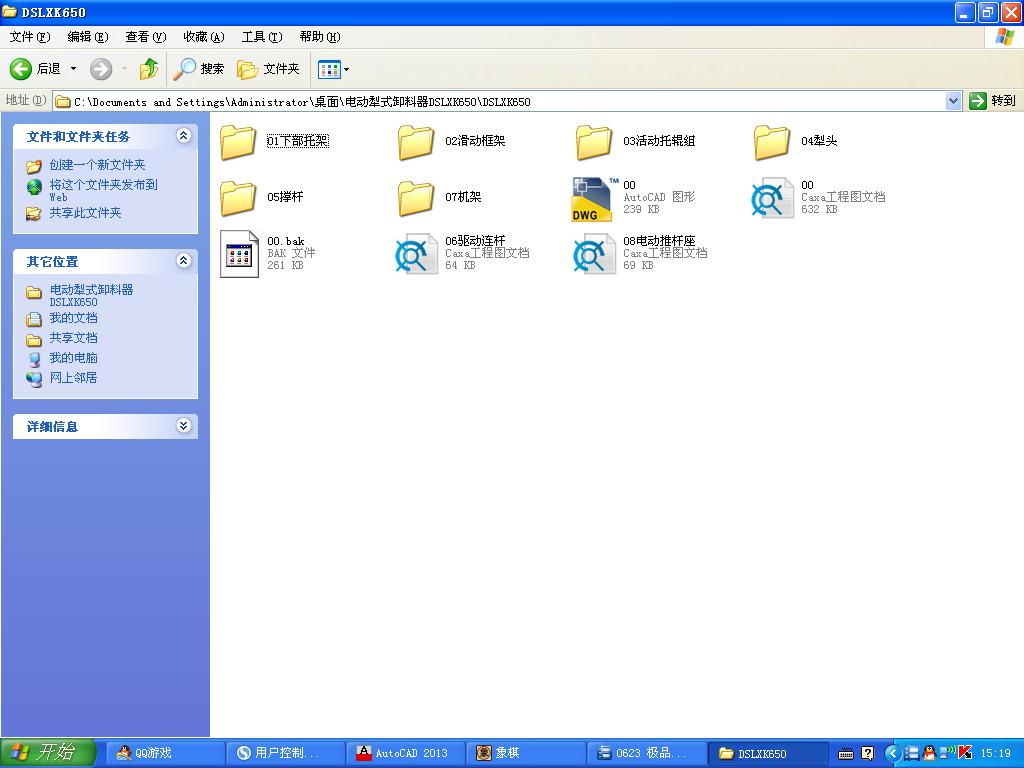This screenshot has width=1024, height=768.
Task: Open the Back button history dropdown
Action: point(73,69)
